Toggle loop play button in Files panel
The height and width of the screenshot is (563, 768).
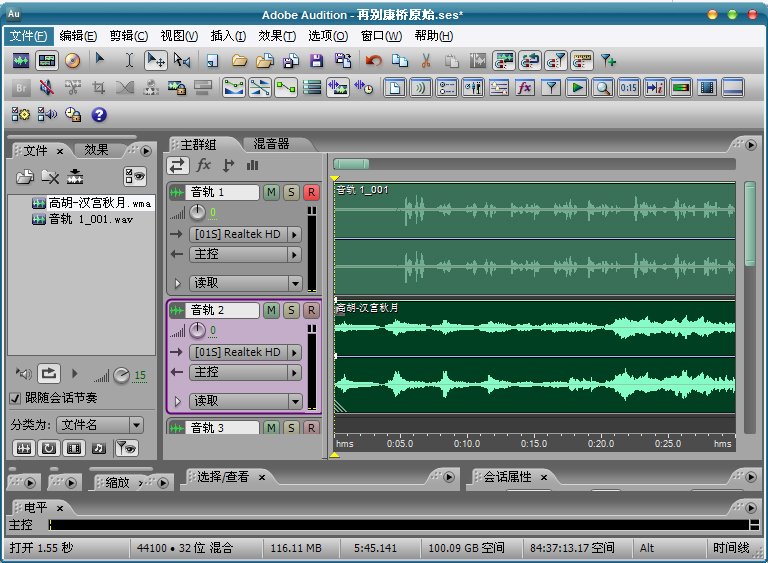pos(48,373)
